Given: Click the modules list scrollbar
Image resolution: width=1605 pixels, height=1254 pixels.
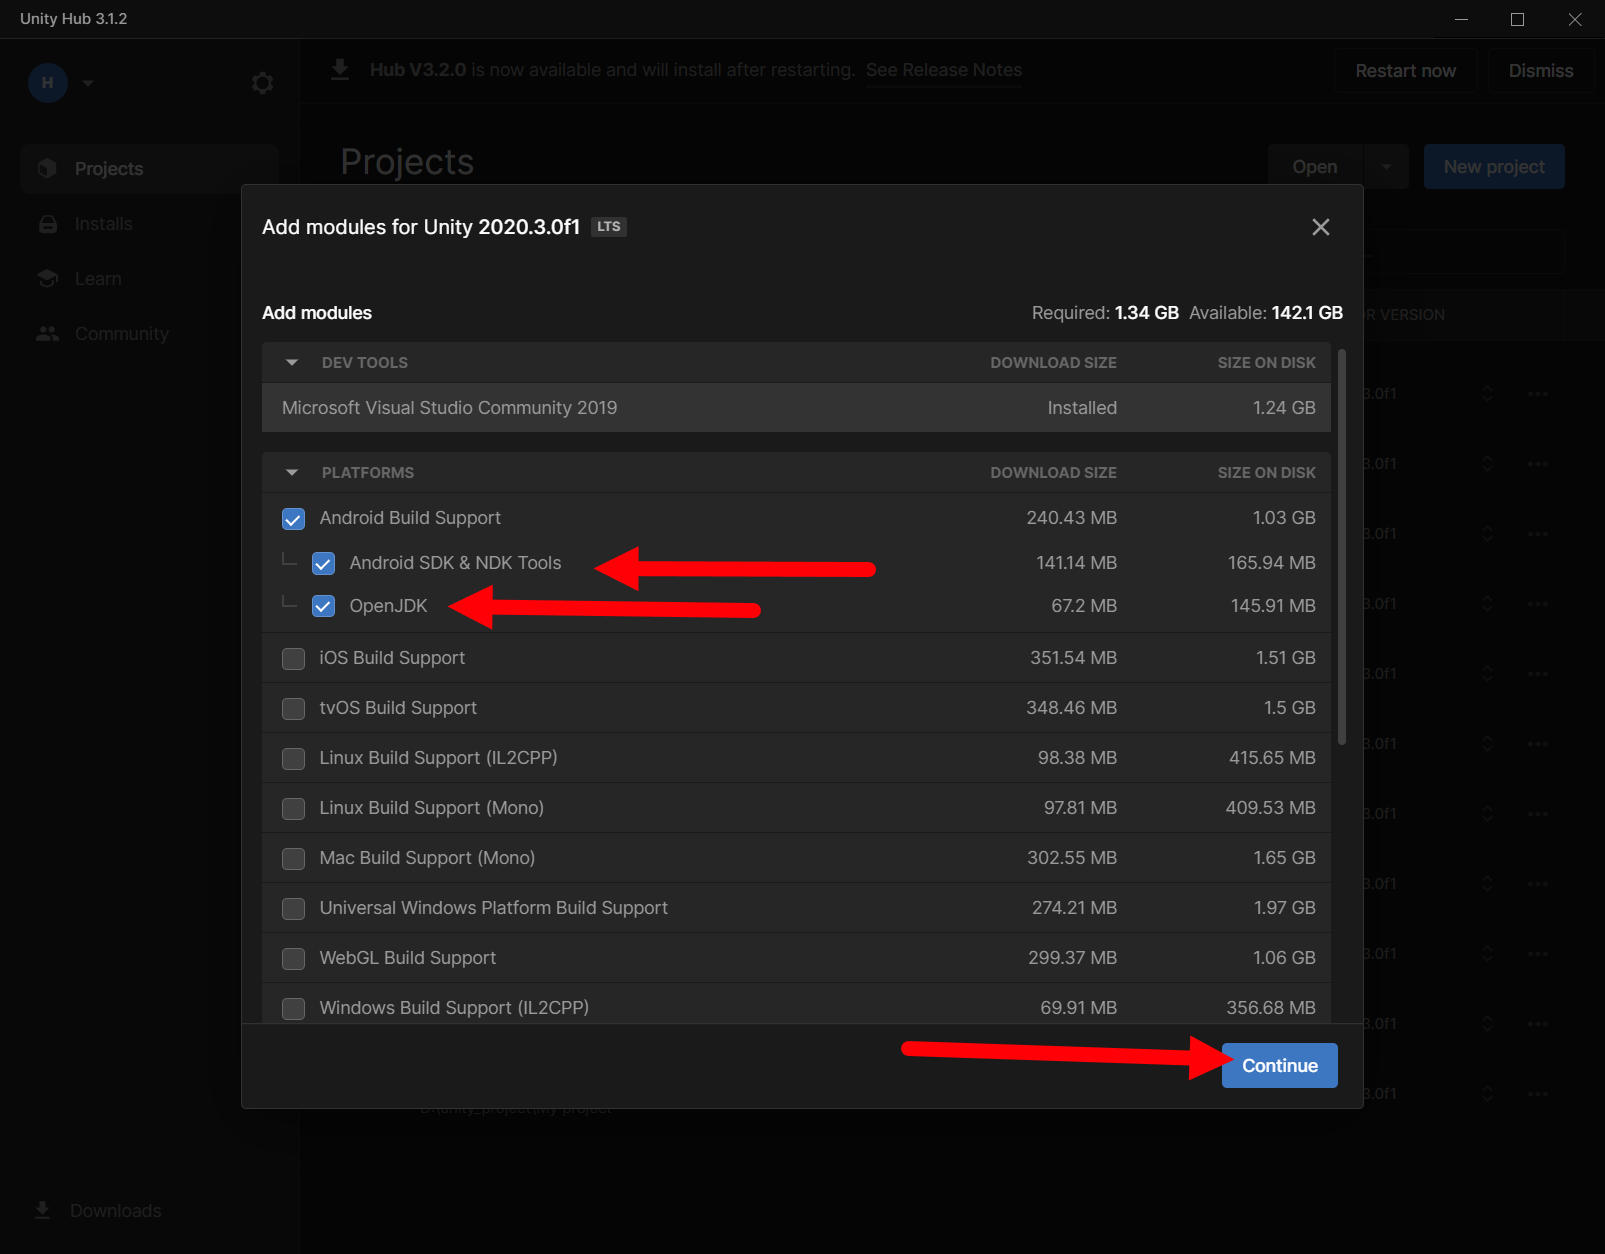Looking at the screenshot, I should point(1342,547).
